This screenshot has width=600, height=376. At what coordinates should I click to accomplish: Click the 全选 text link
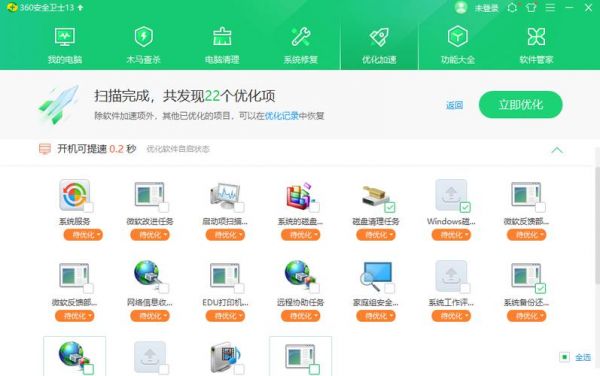click(x=583, y=357)
